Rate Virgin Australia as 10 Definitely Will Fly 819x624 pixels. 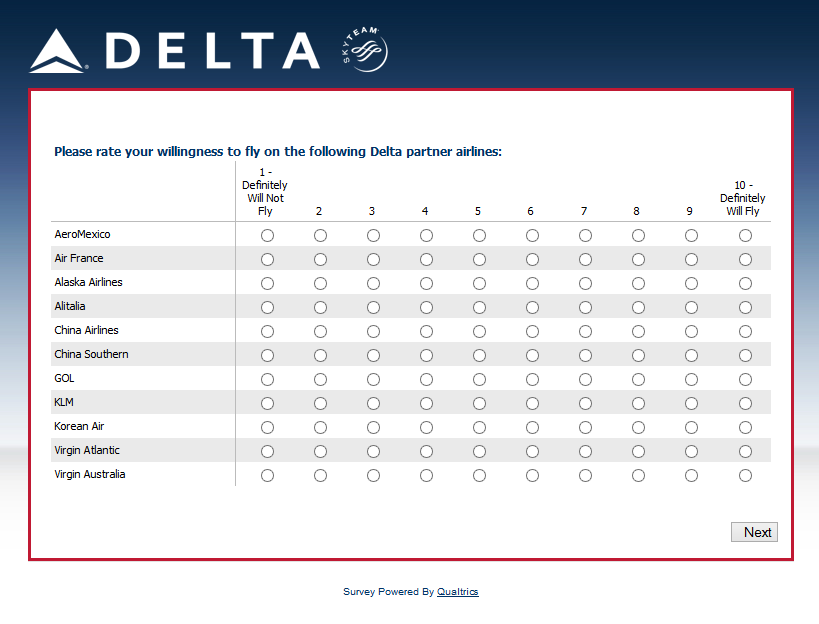[745, 476]
